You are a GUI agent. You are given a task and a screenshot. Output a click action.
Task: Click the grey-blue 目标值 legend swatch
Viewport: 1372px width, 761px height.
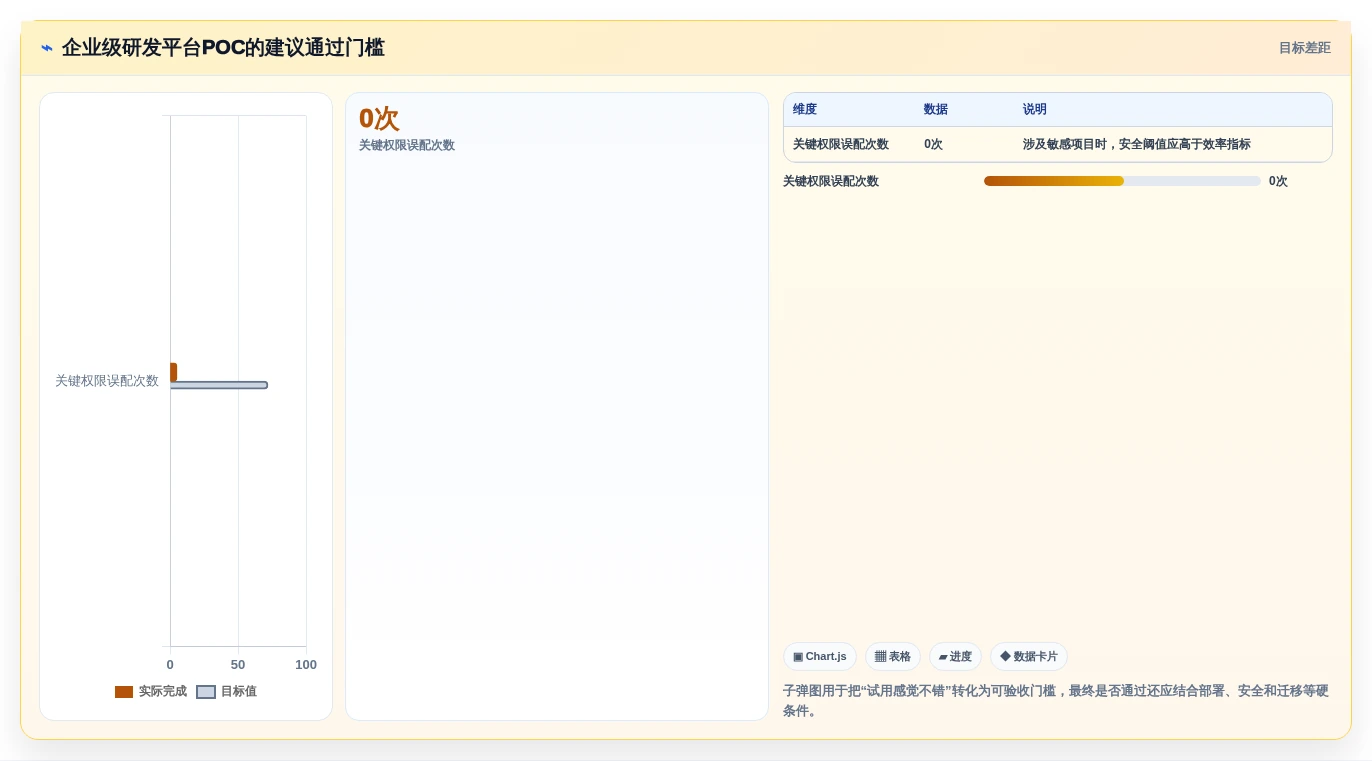click(x=206, y=692)
